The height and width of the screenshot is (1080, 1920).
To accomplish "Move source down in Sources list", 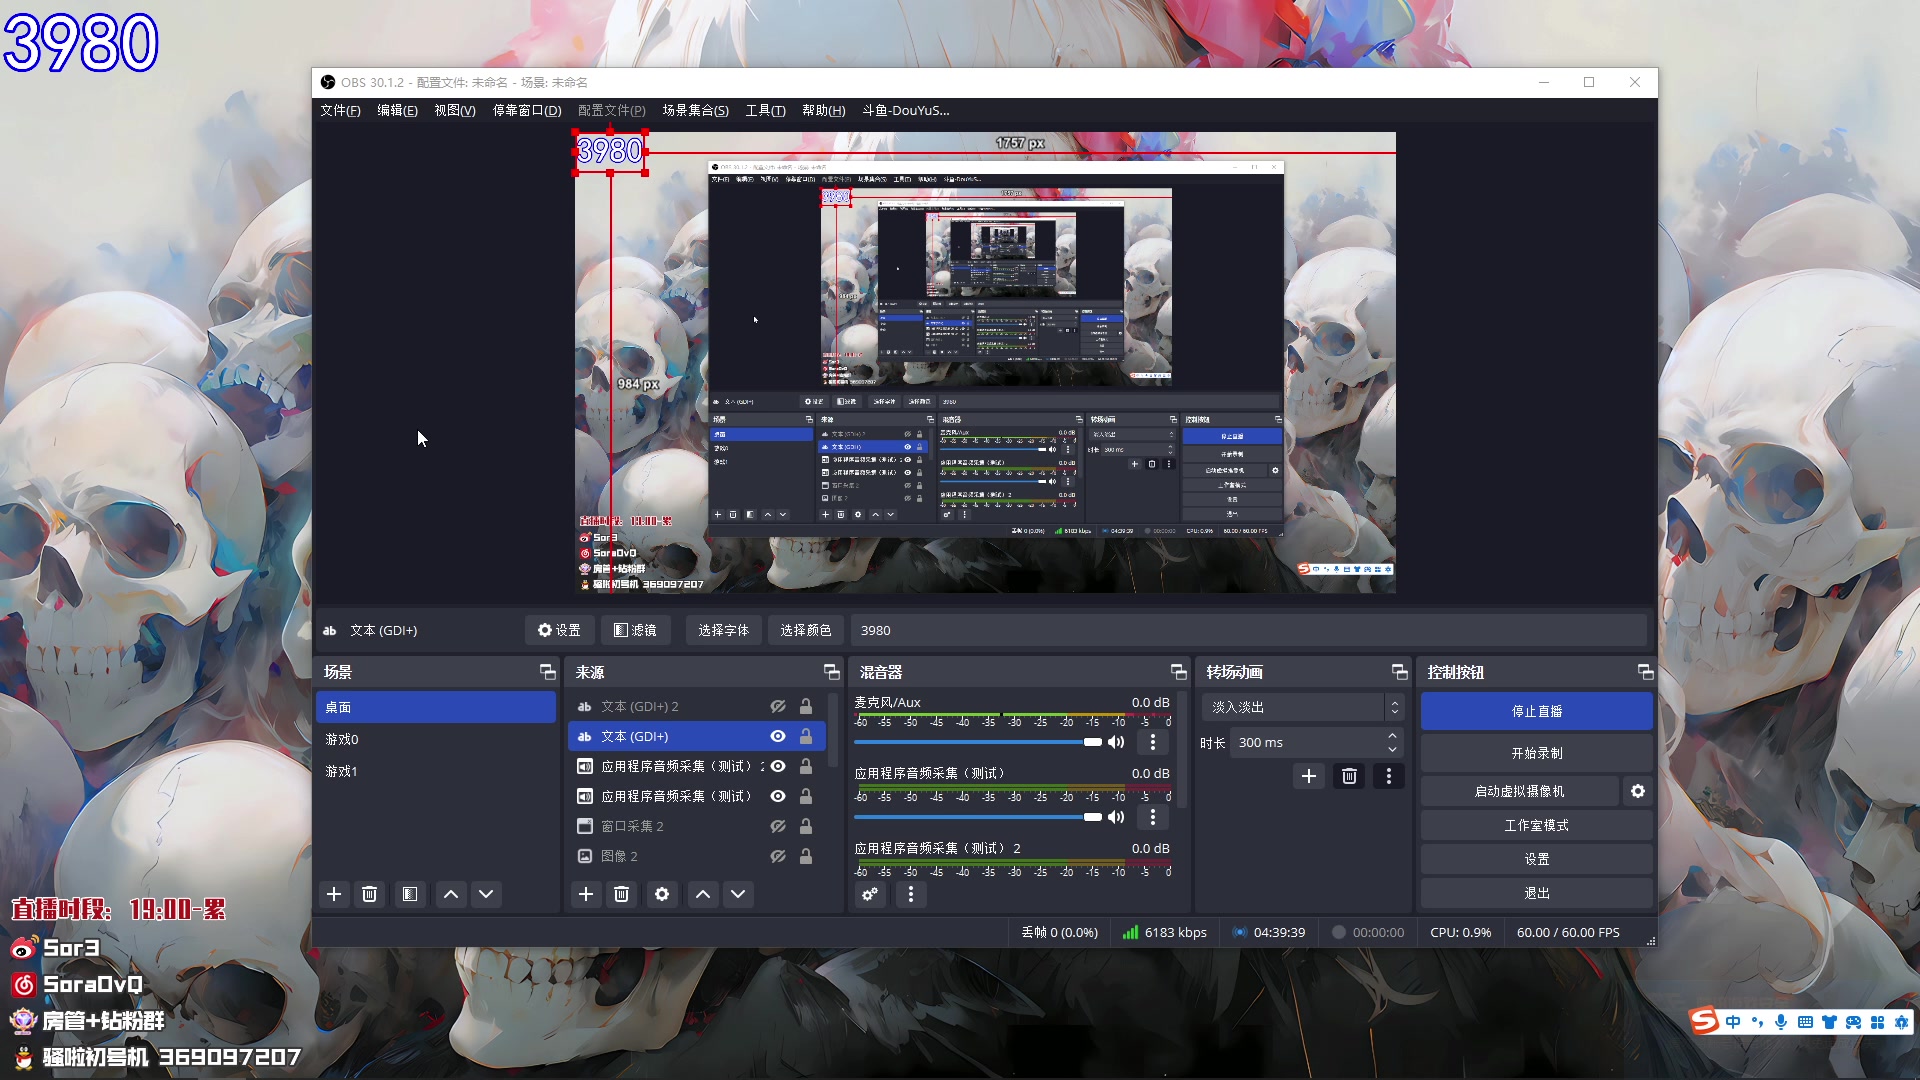I will click(x=738, y=894).
